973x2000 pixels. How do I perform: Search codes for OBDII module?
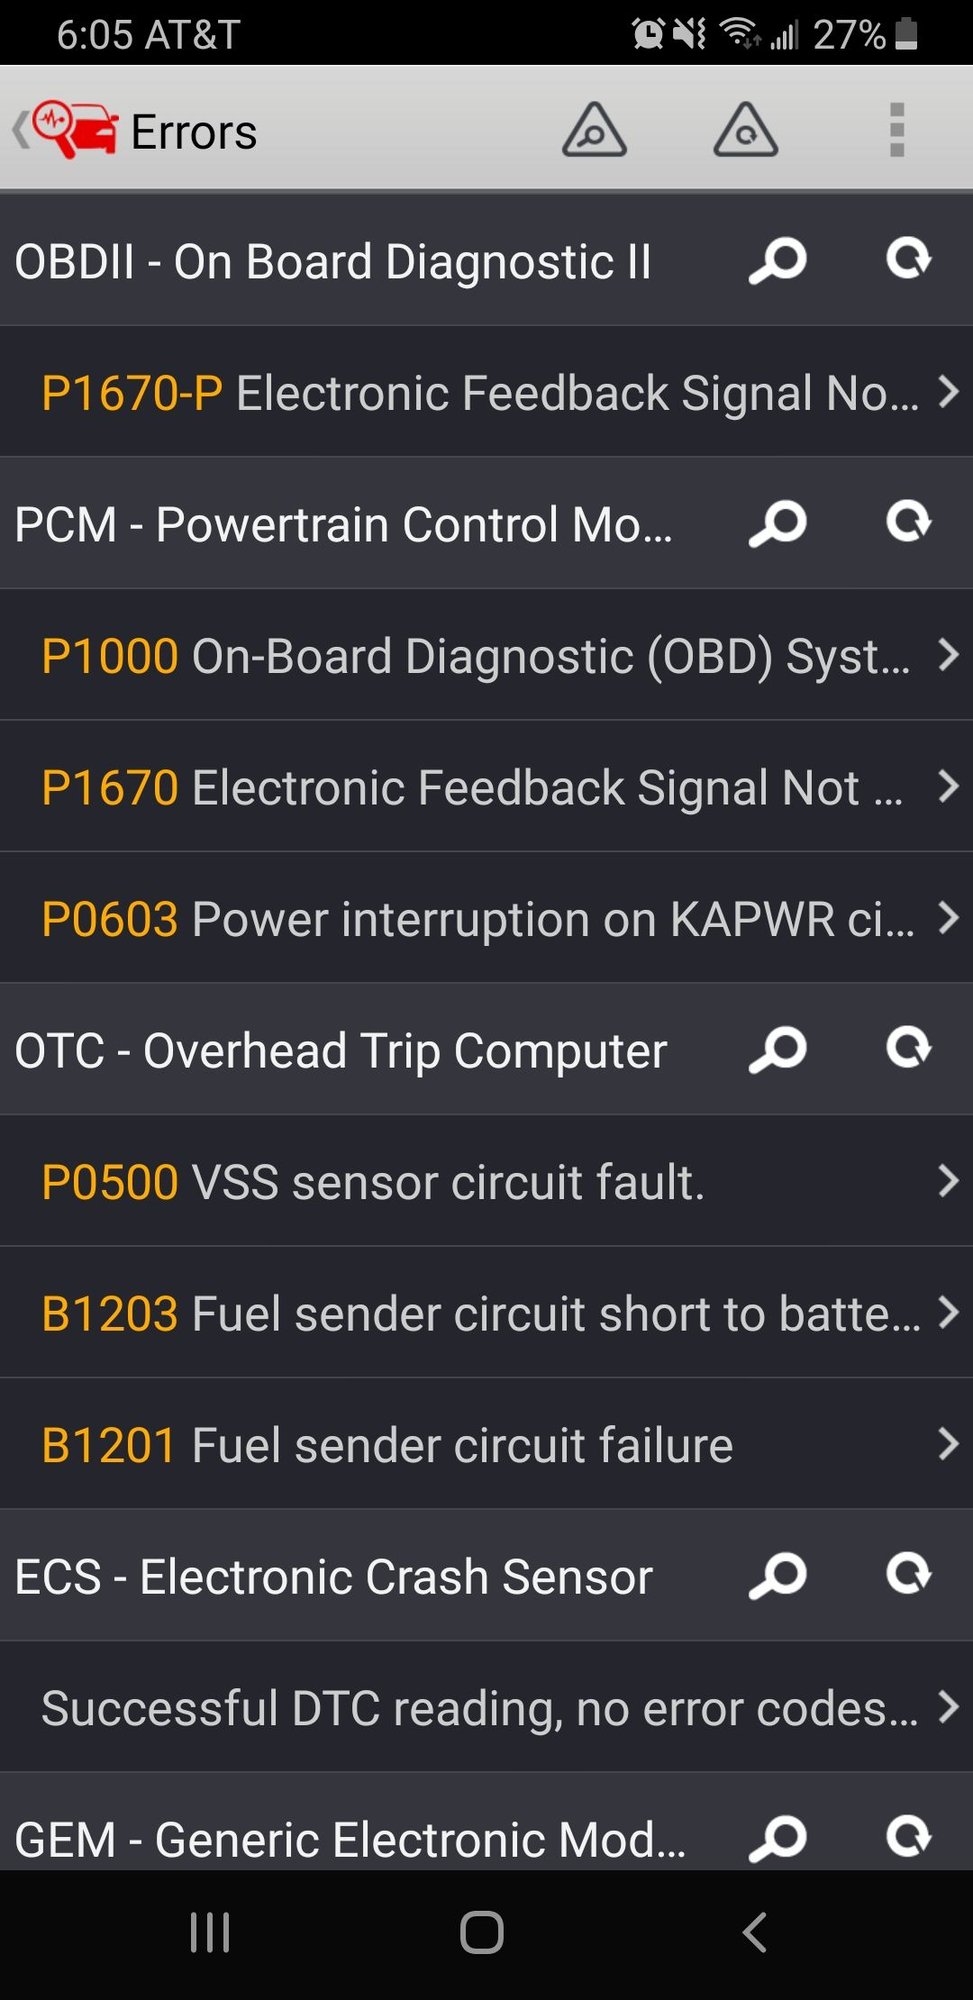tap(777, 261)
